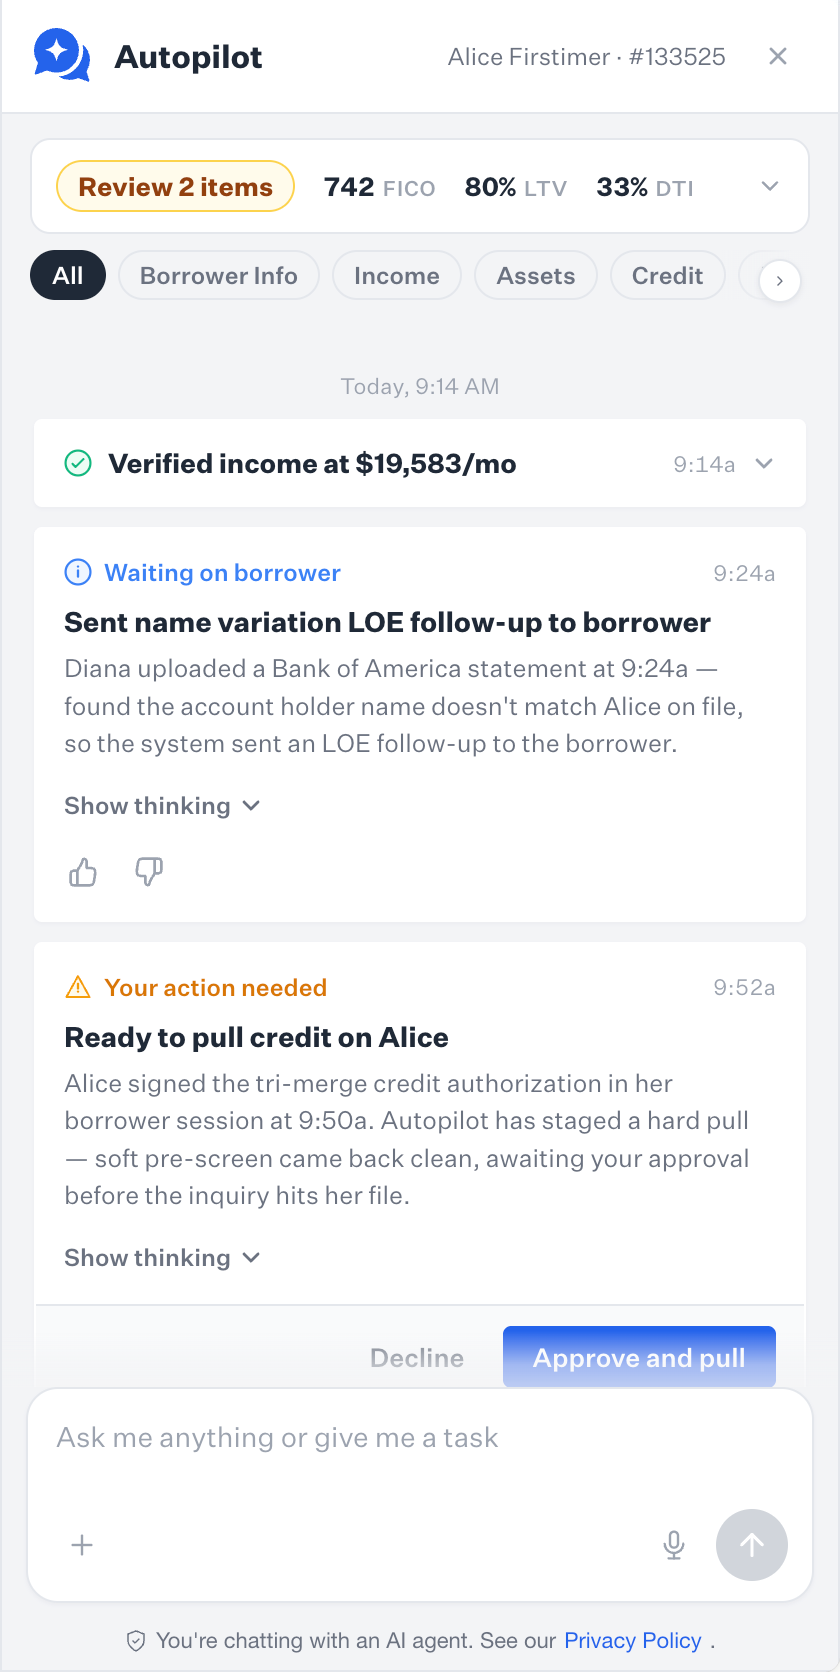
Task: Click the orange action needed warning icon
Action: click(x=77, y=987)
